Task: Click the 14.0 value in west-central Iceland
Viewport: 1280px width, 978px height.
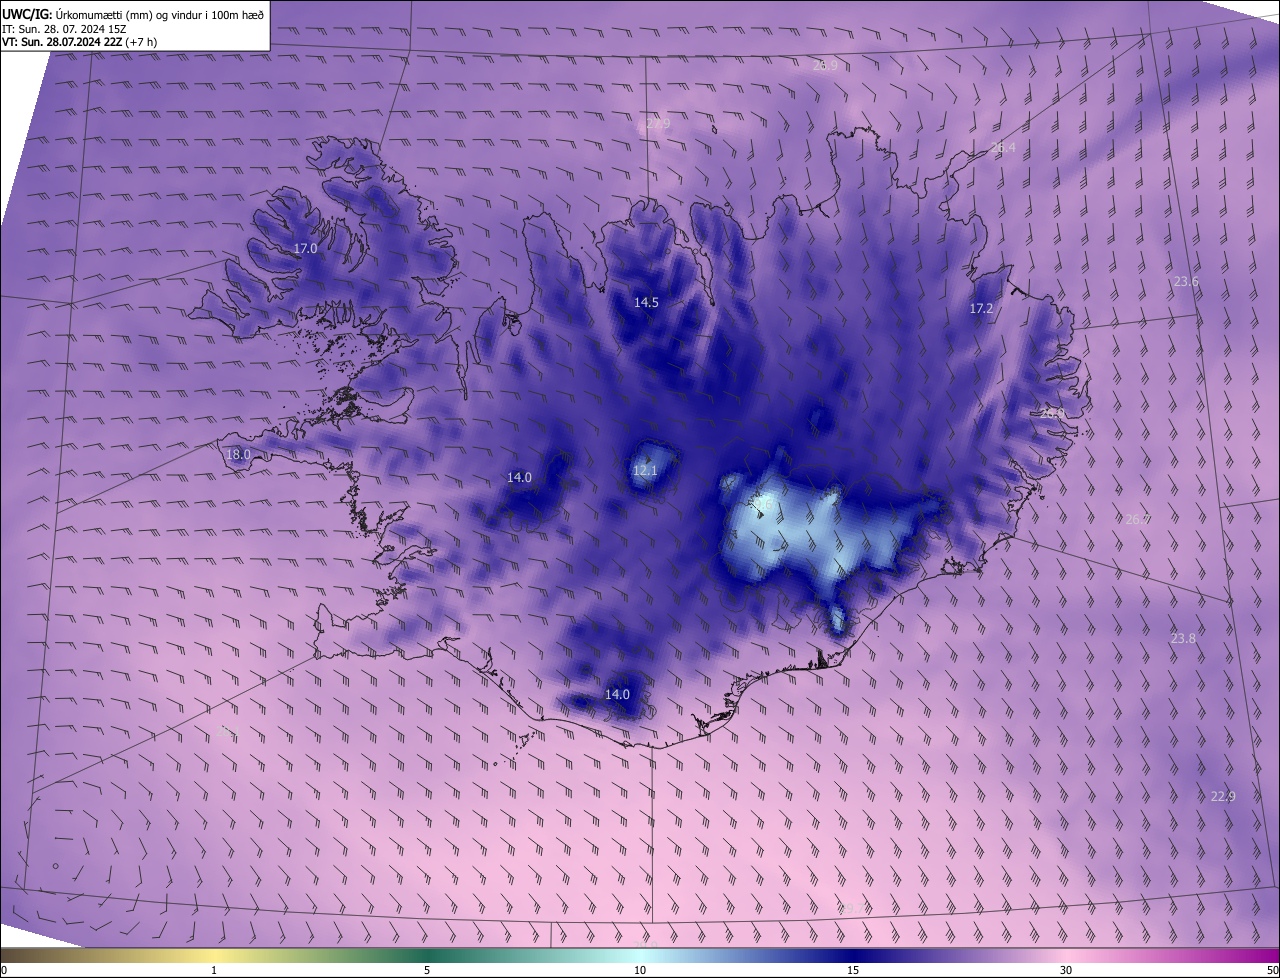Action: pos(519,477)
